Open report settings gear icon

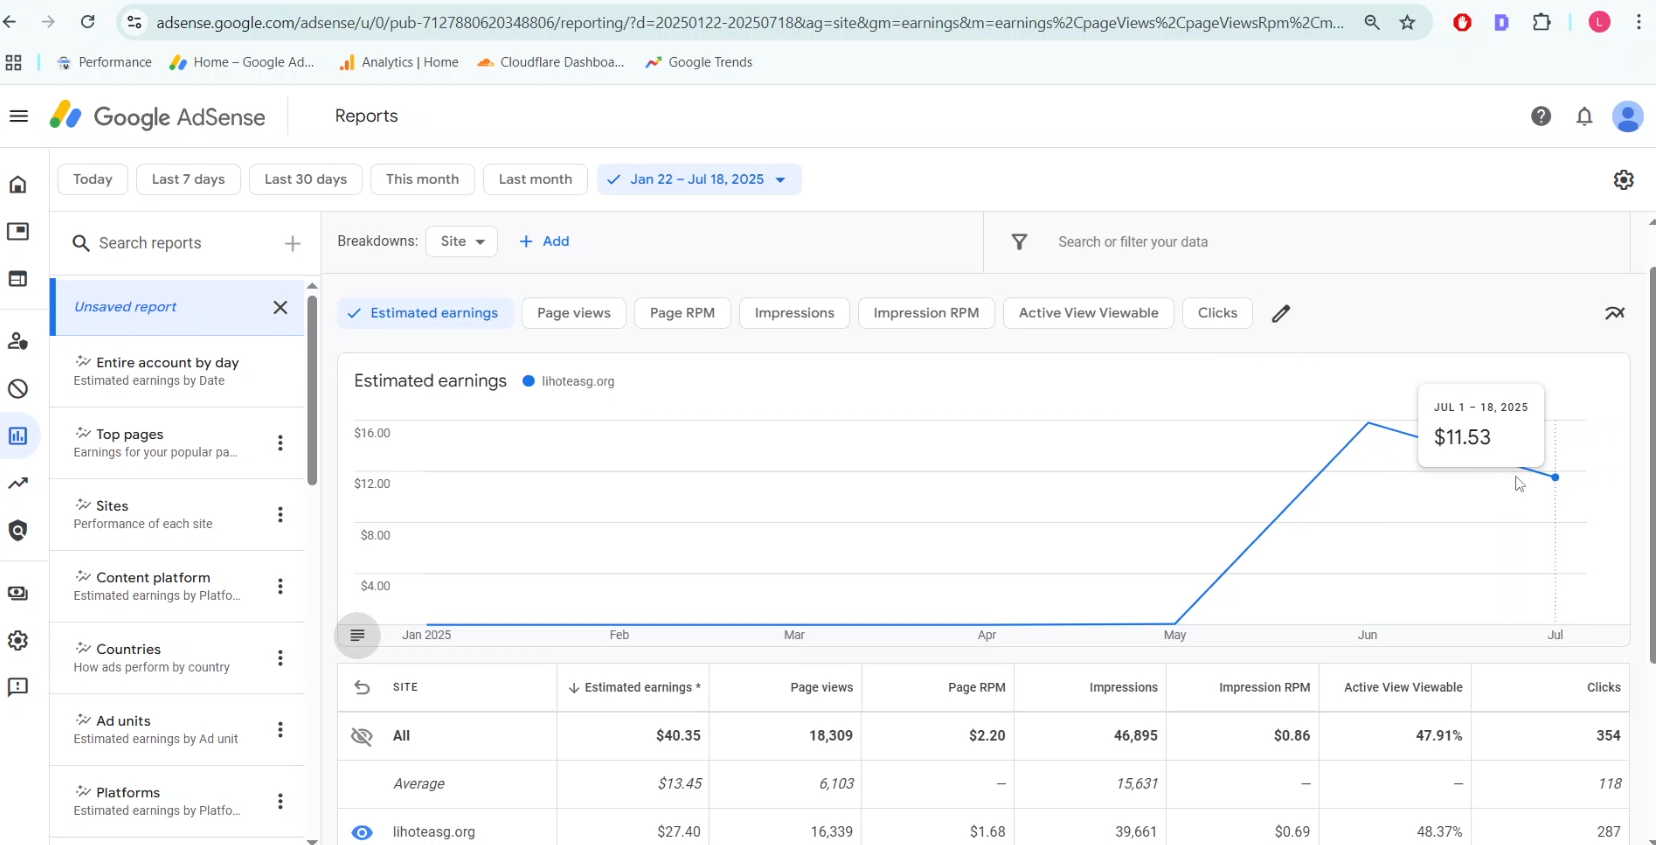[1623, 179]
